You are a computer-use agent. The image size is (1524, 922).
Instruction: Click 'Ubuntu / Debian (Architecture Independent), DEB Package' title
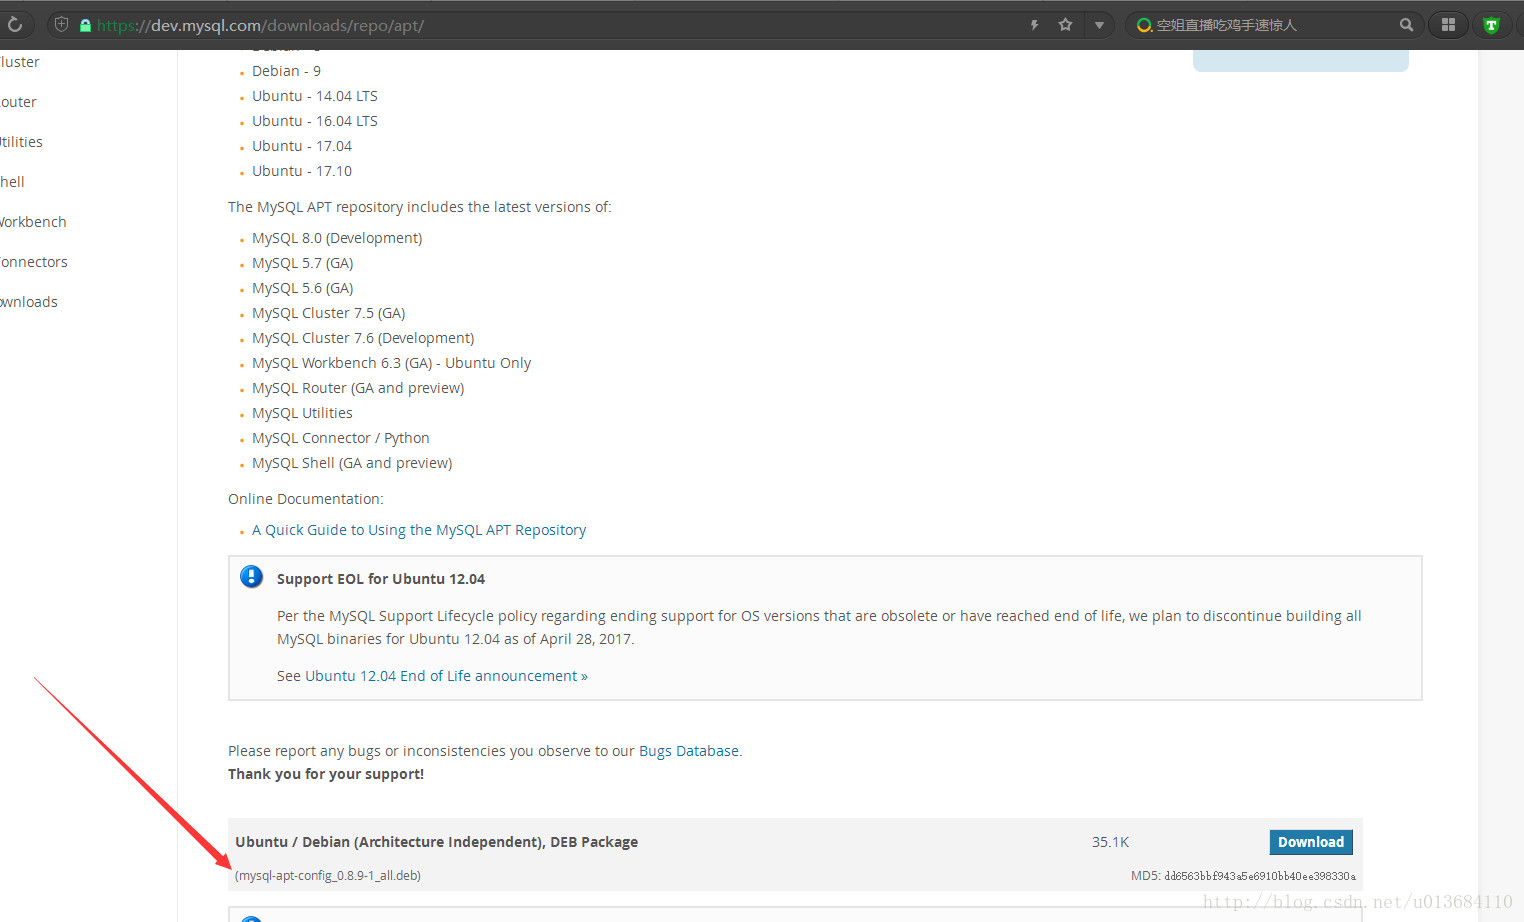437,842
